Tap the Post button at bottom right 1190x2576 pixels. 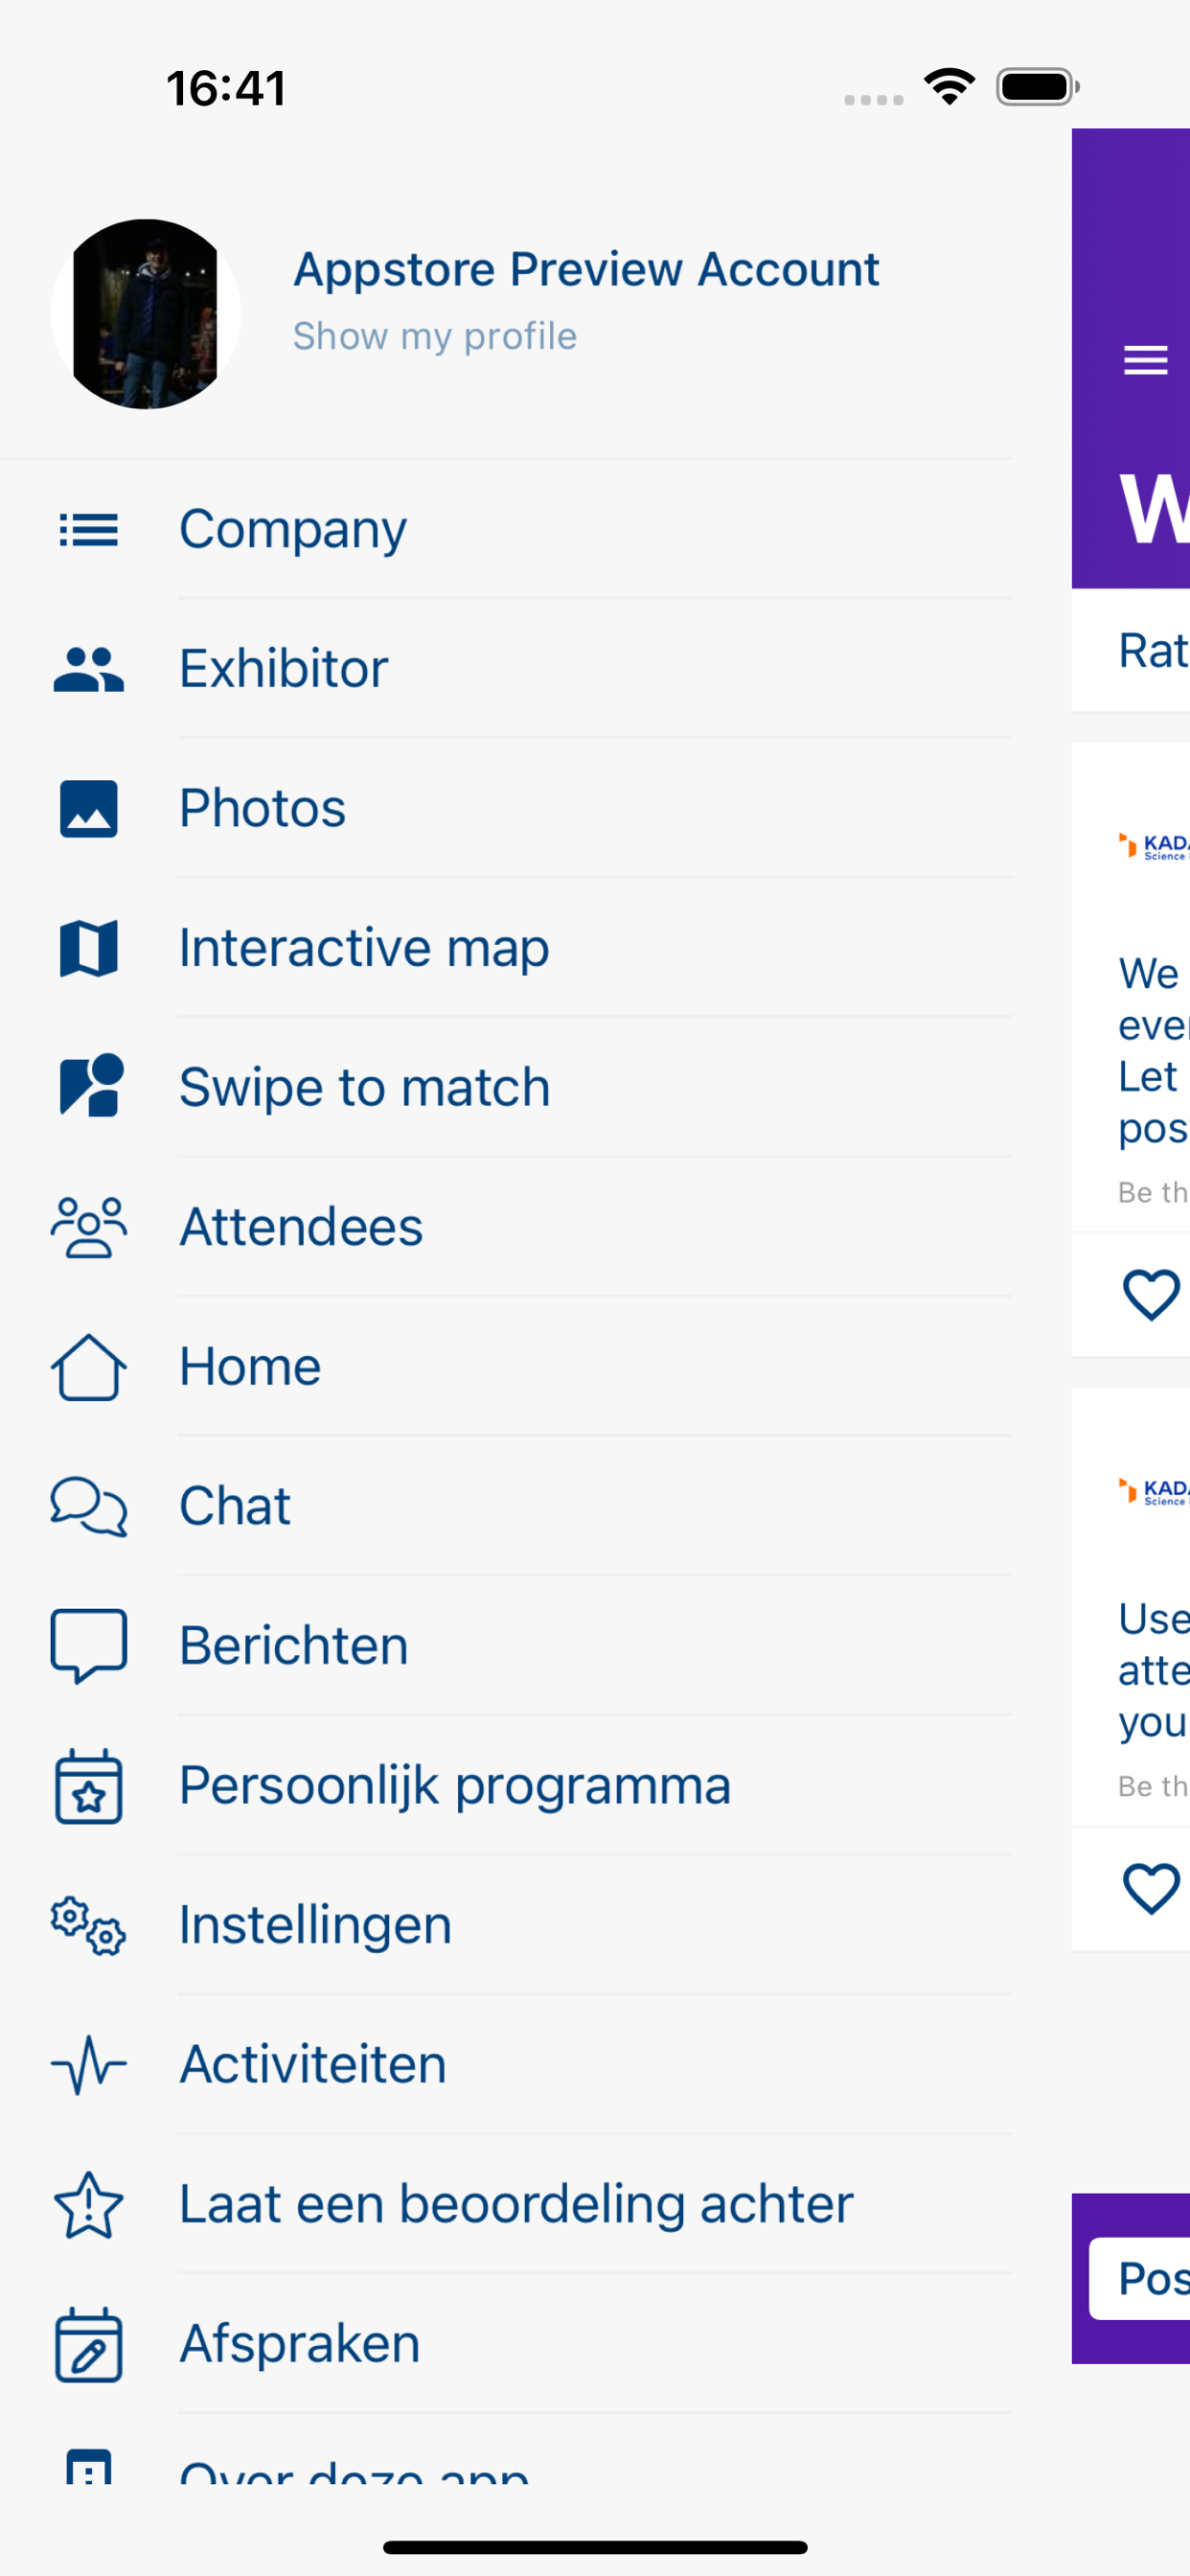pyautogui.click(x=1140, y=2279)
